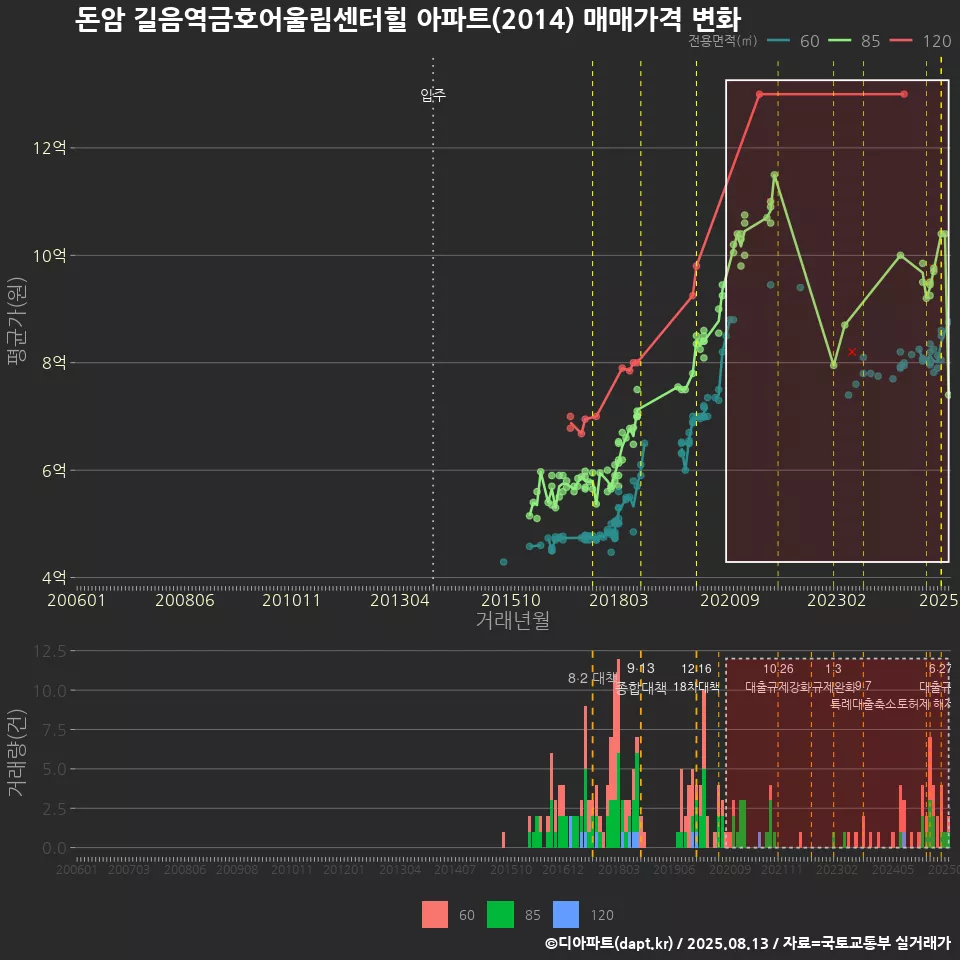Click the 종합대책 policy annotation
Screen dimensions: 960x960
pos(640,688)
